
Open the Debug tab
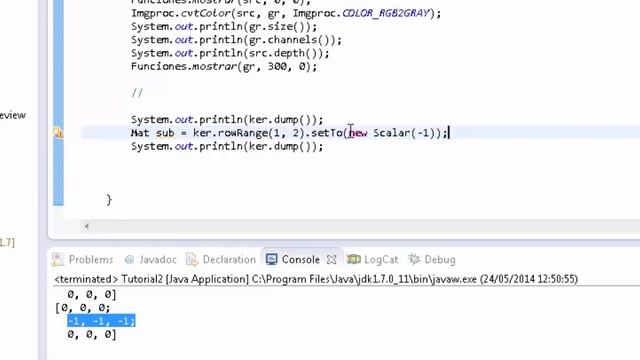[x=432, y=260]
